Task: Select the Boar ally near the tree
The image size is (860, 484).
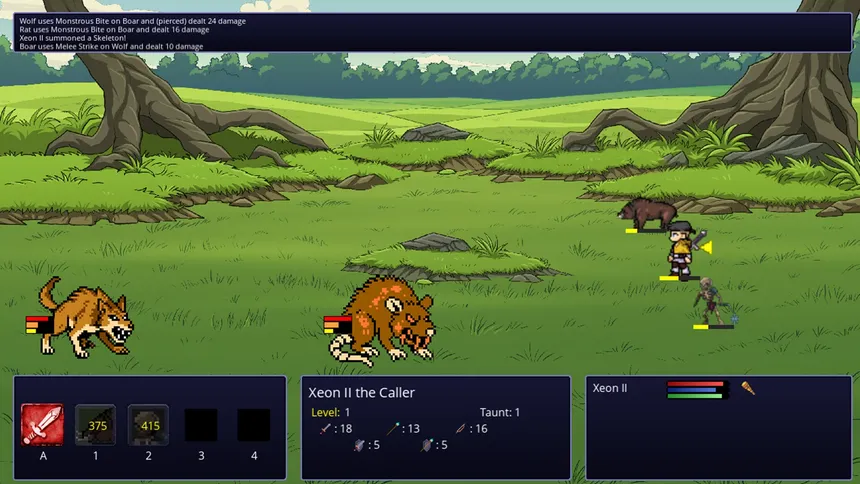Action: 648,213
